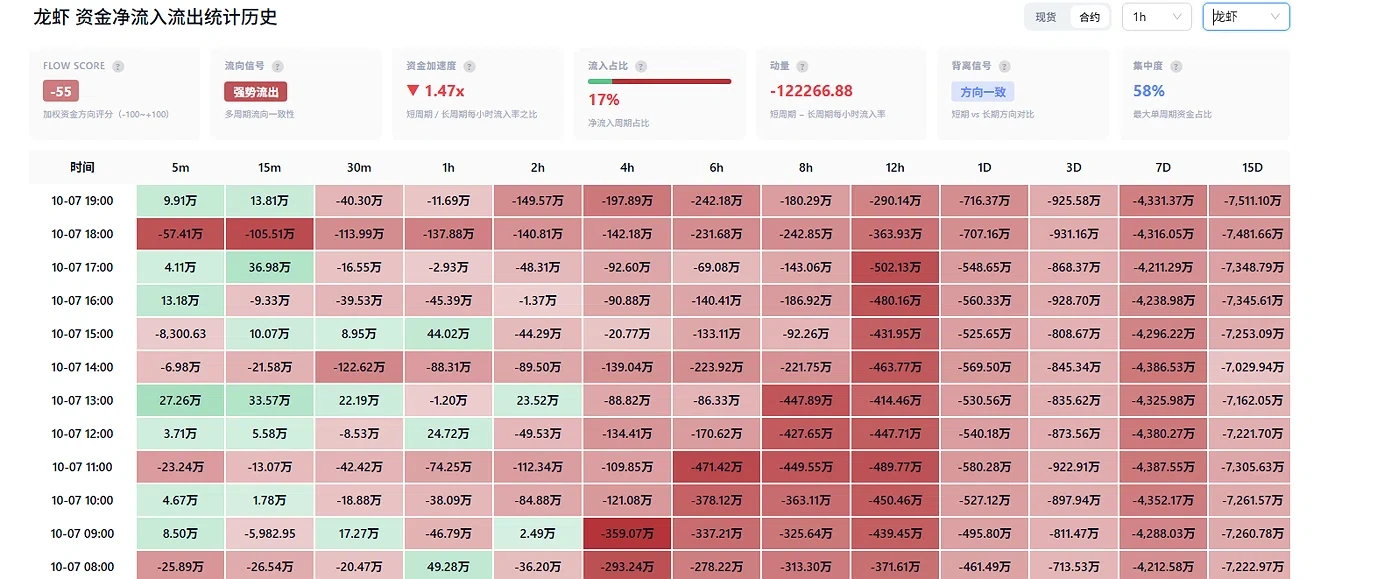Screen dimensions: 1377x579
Task: Click the 时间 column header
Action: [x=83, y=167]
